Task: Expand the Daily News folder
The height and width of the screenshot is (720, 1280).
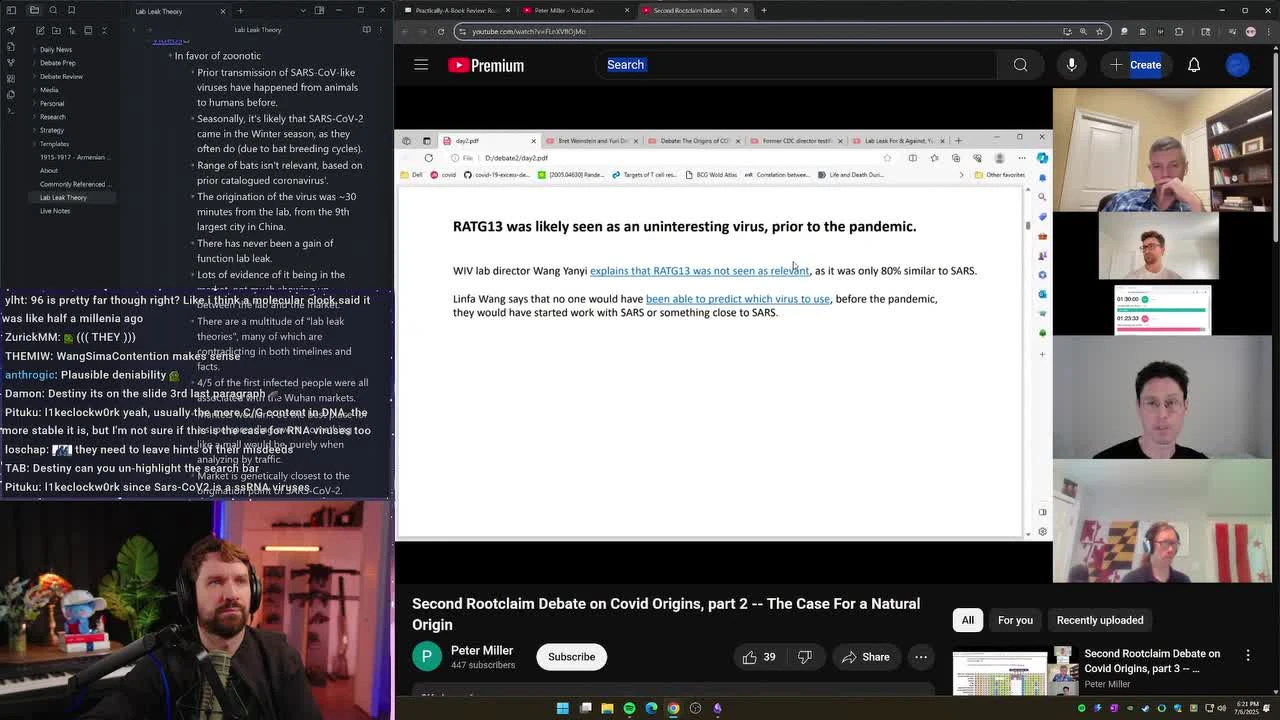Action: [56, 49]
